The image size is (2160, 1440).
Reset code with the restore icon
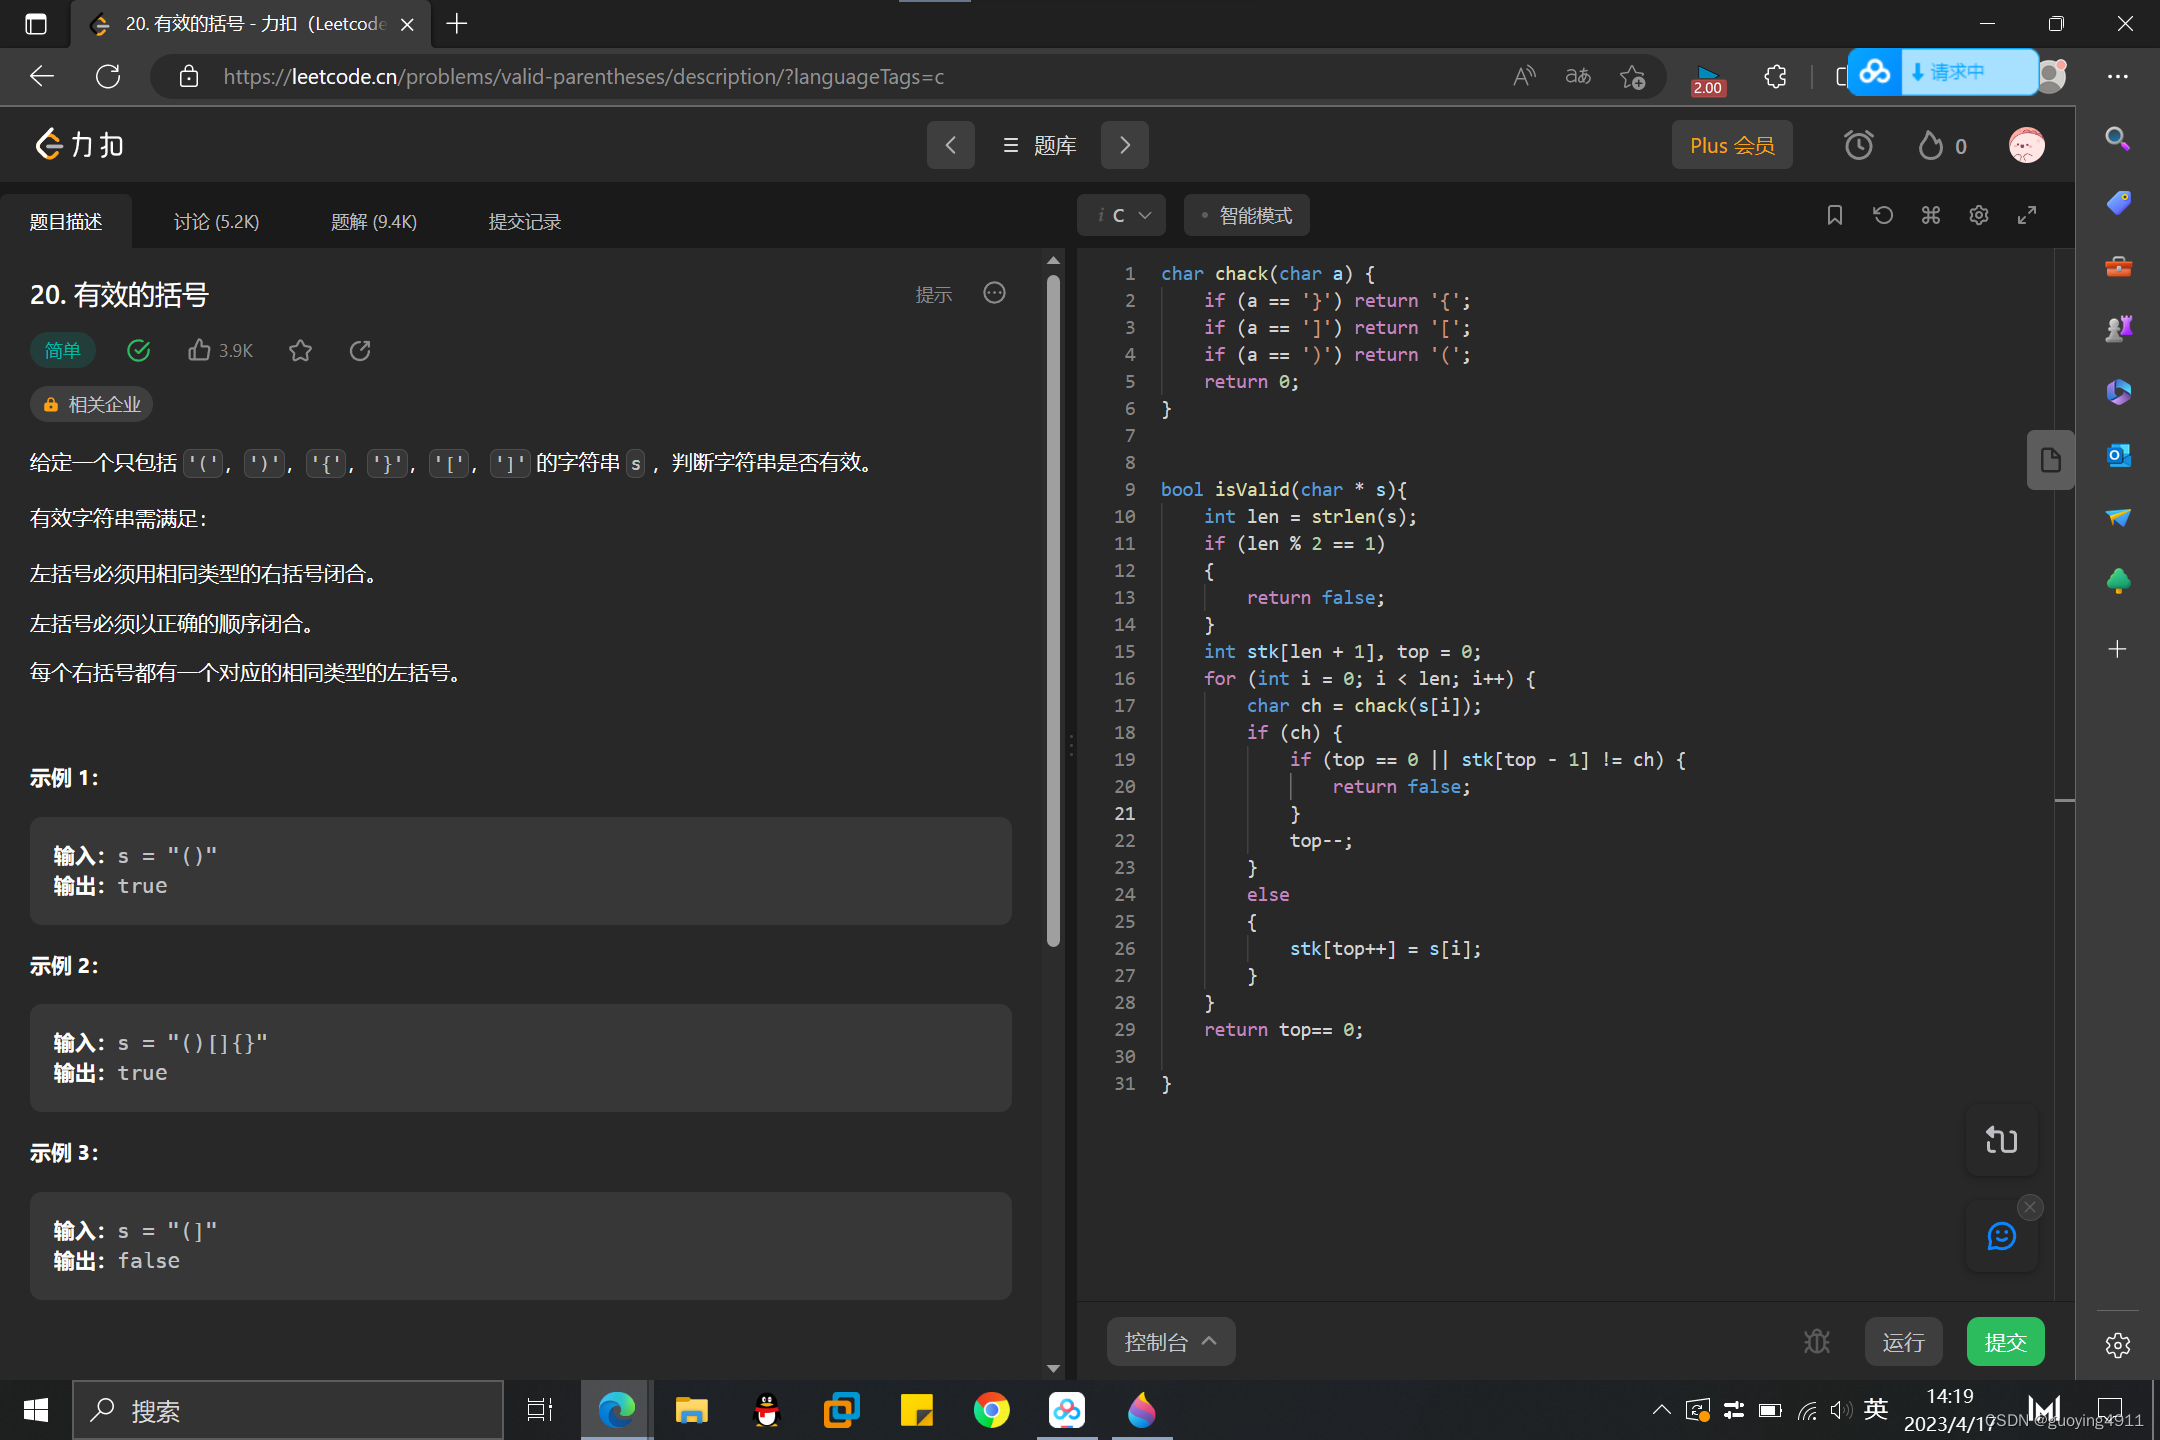(x=1882, y=215)
